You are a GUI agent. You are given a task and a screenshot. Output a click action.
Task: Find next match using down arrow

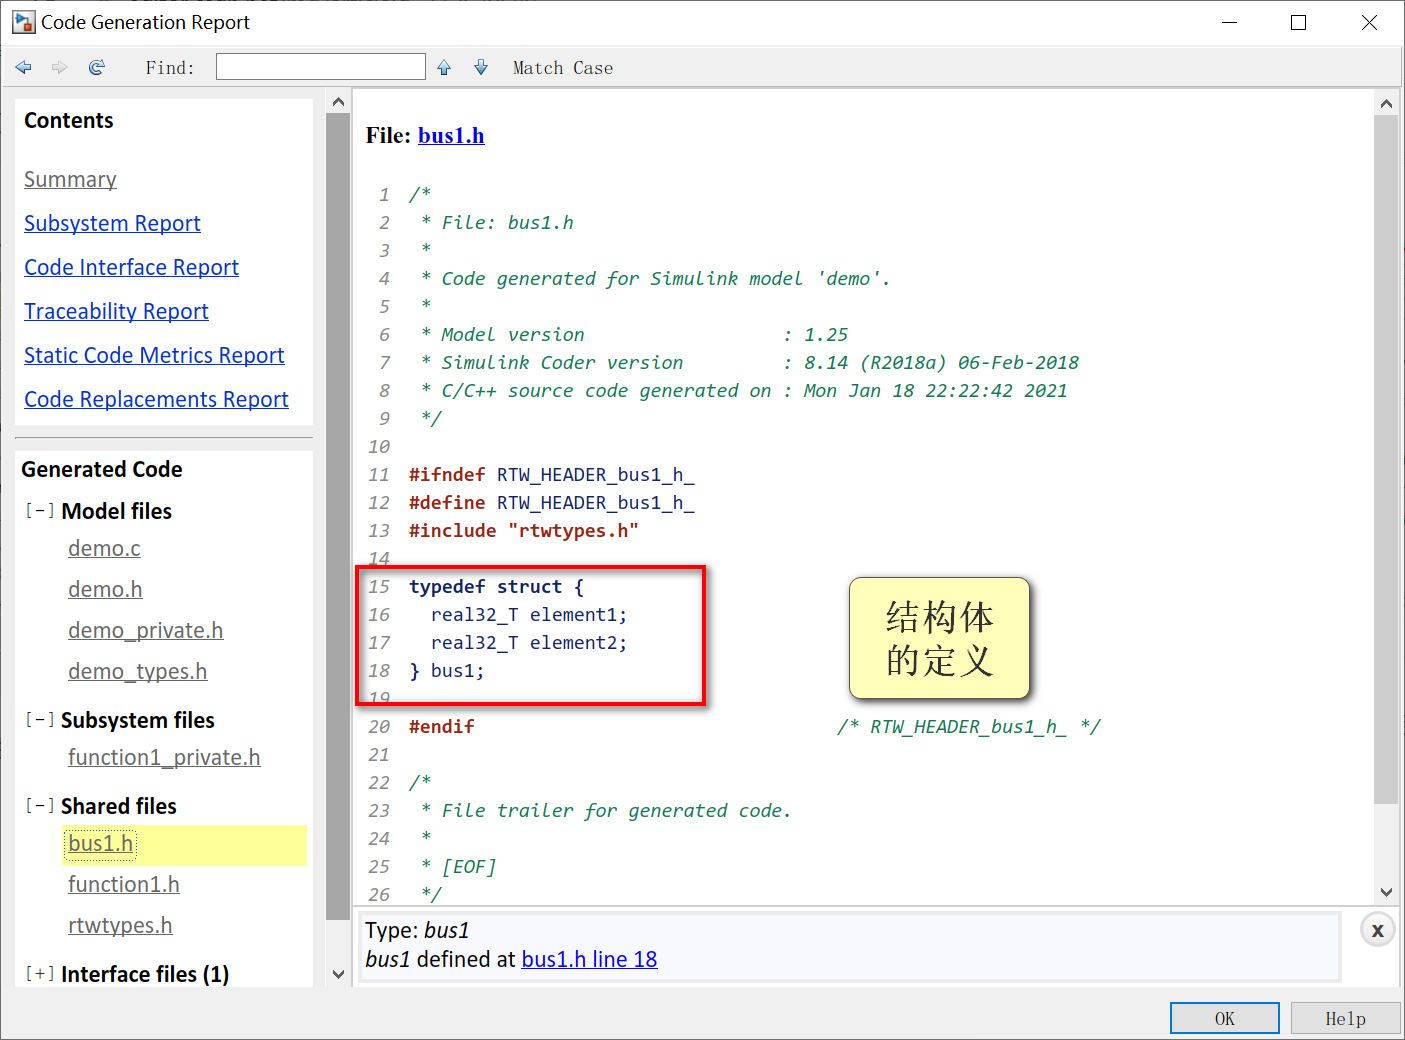(x=481, y=66)
